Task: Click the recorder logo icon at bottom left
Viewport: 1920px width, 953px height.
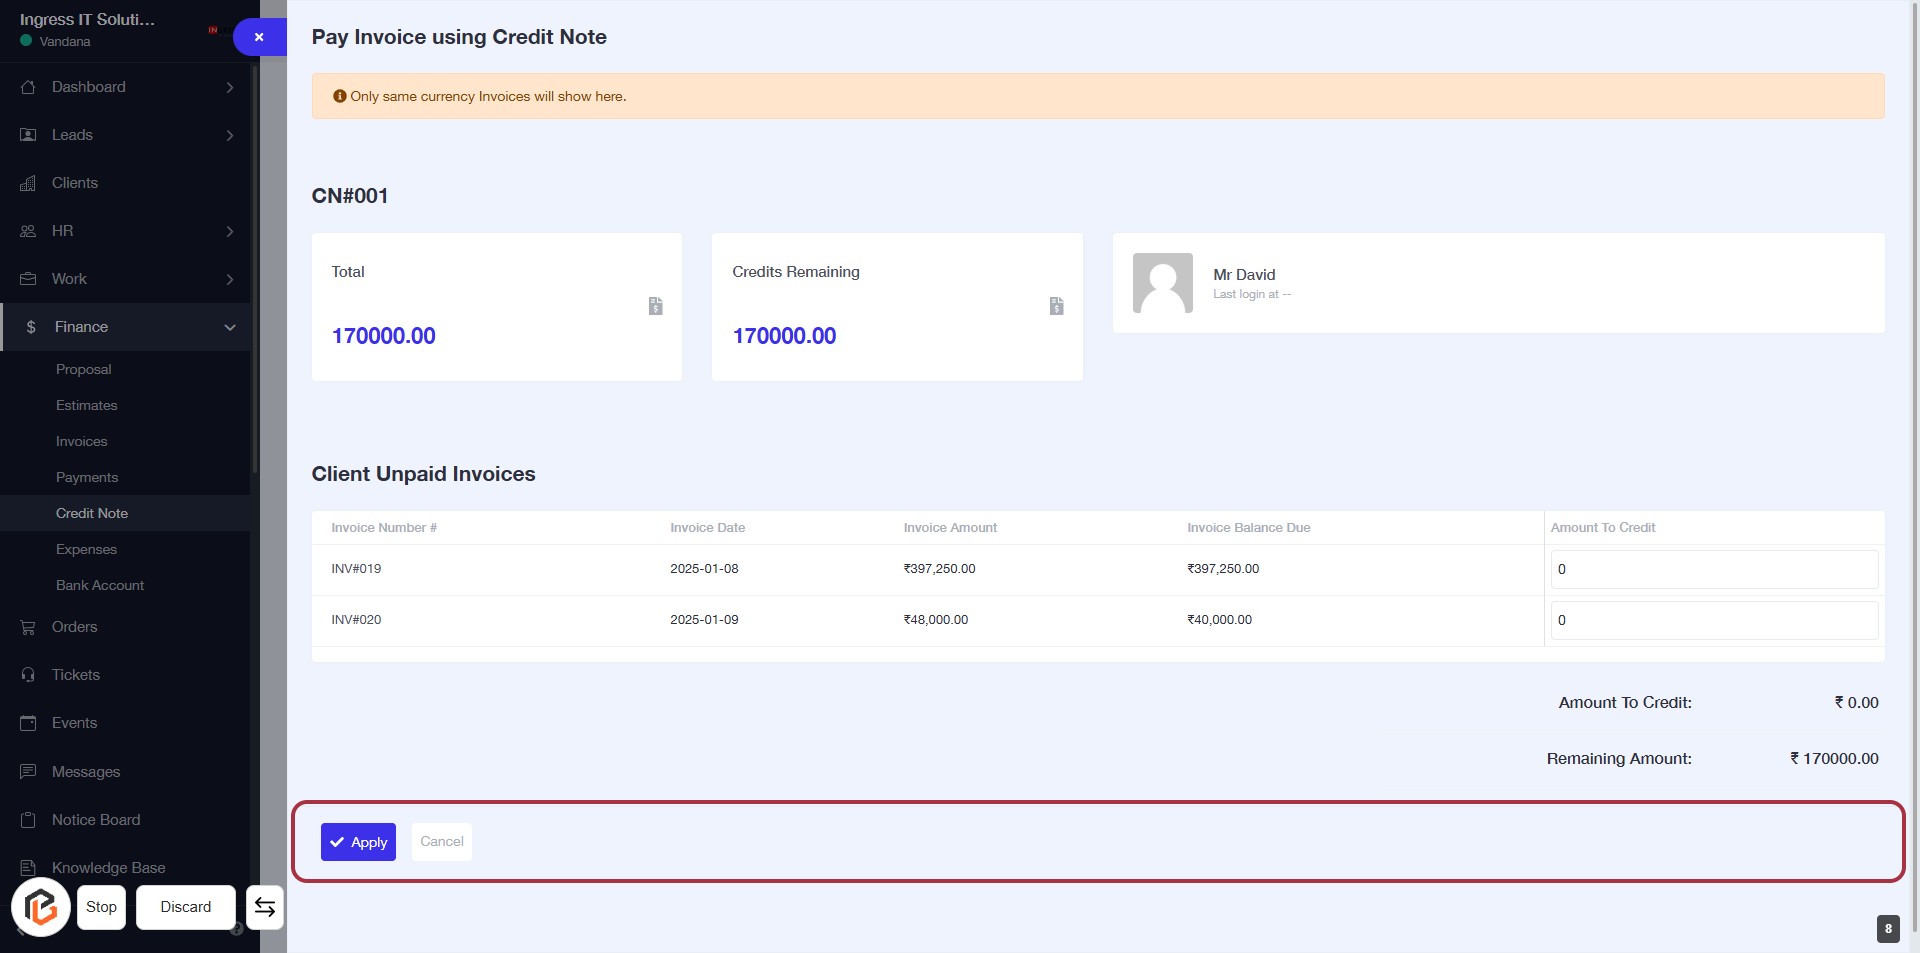Action: (41, 907)
